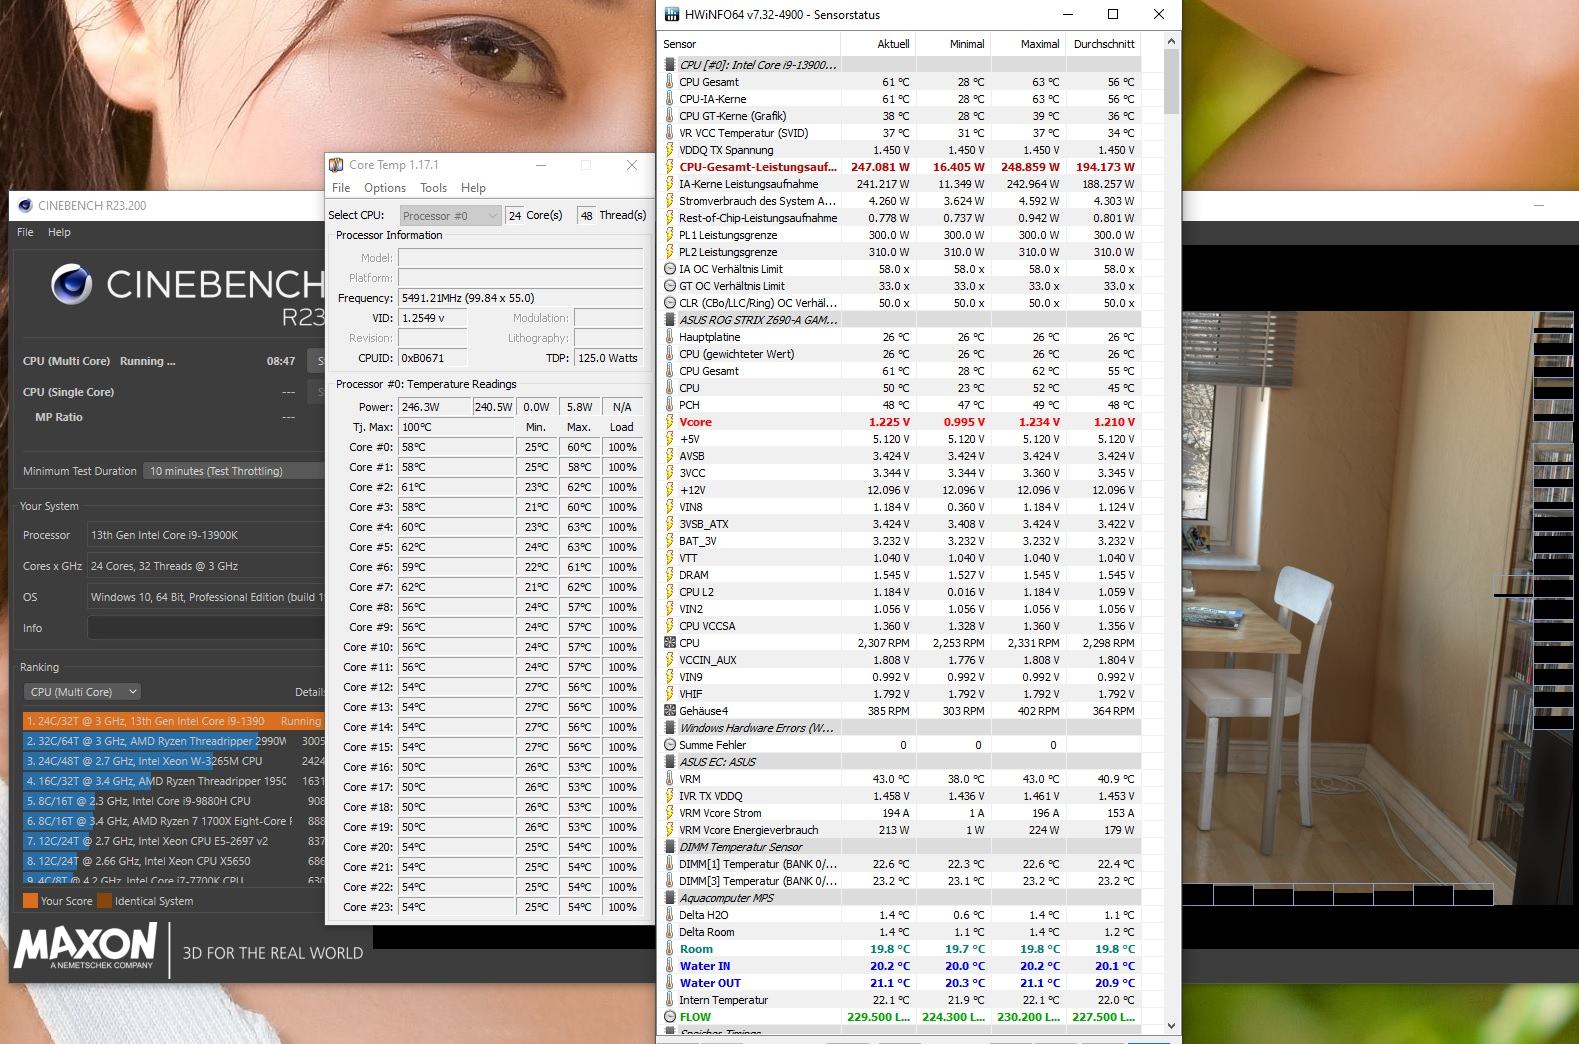Click the HWiNFO scrollbar up arrow
1579x1044 pixels.
pyautogui.click(x=1172, y=43)
